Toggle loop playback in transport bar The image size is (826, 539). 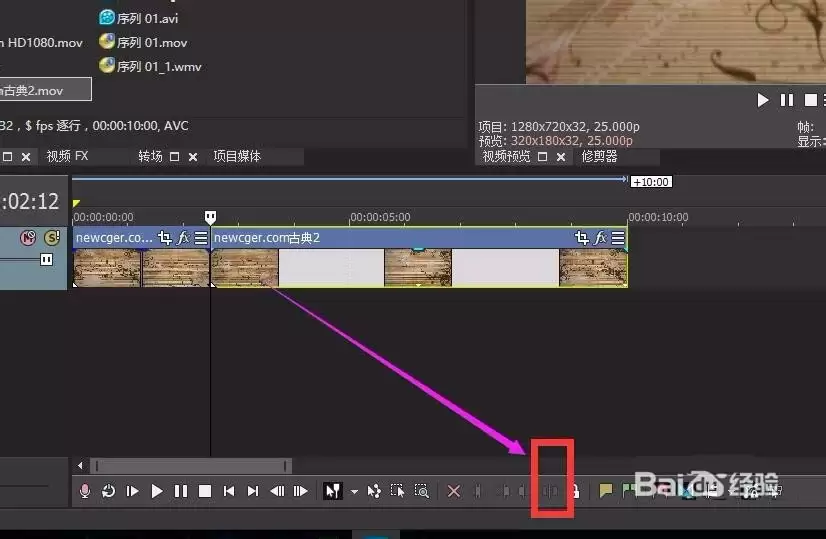click(x=109, y=491)
